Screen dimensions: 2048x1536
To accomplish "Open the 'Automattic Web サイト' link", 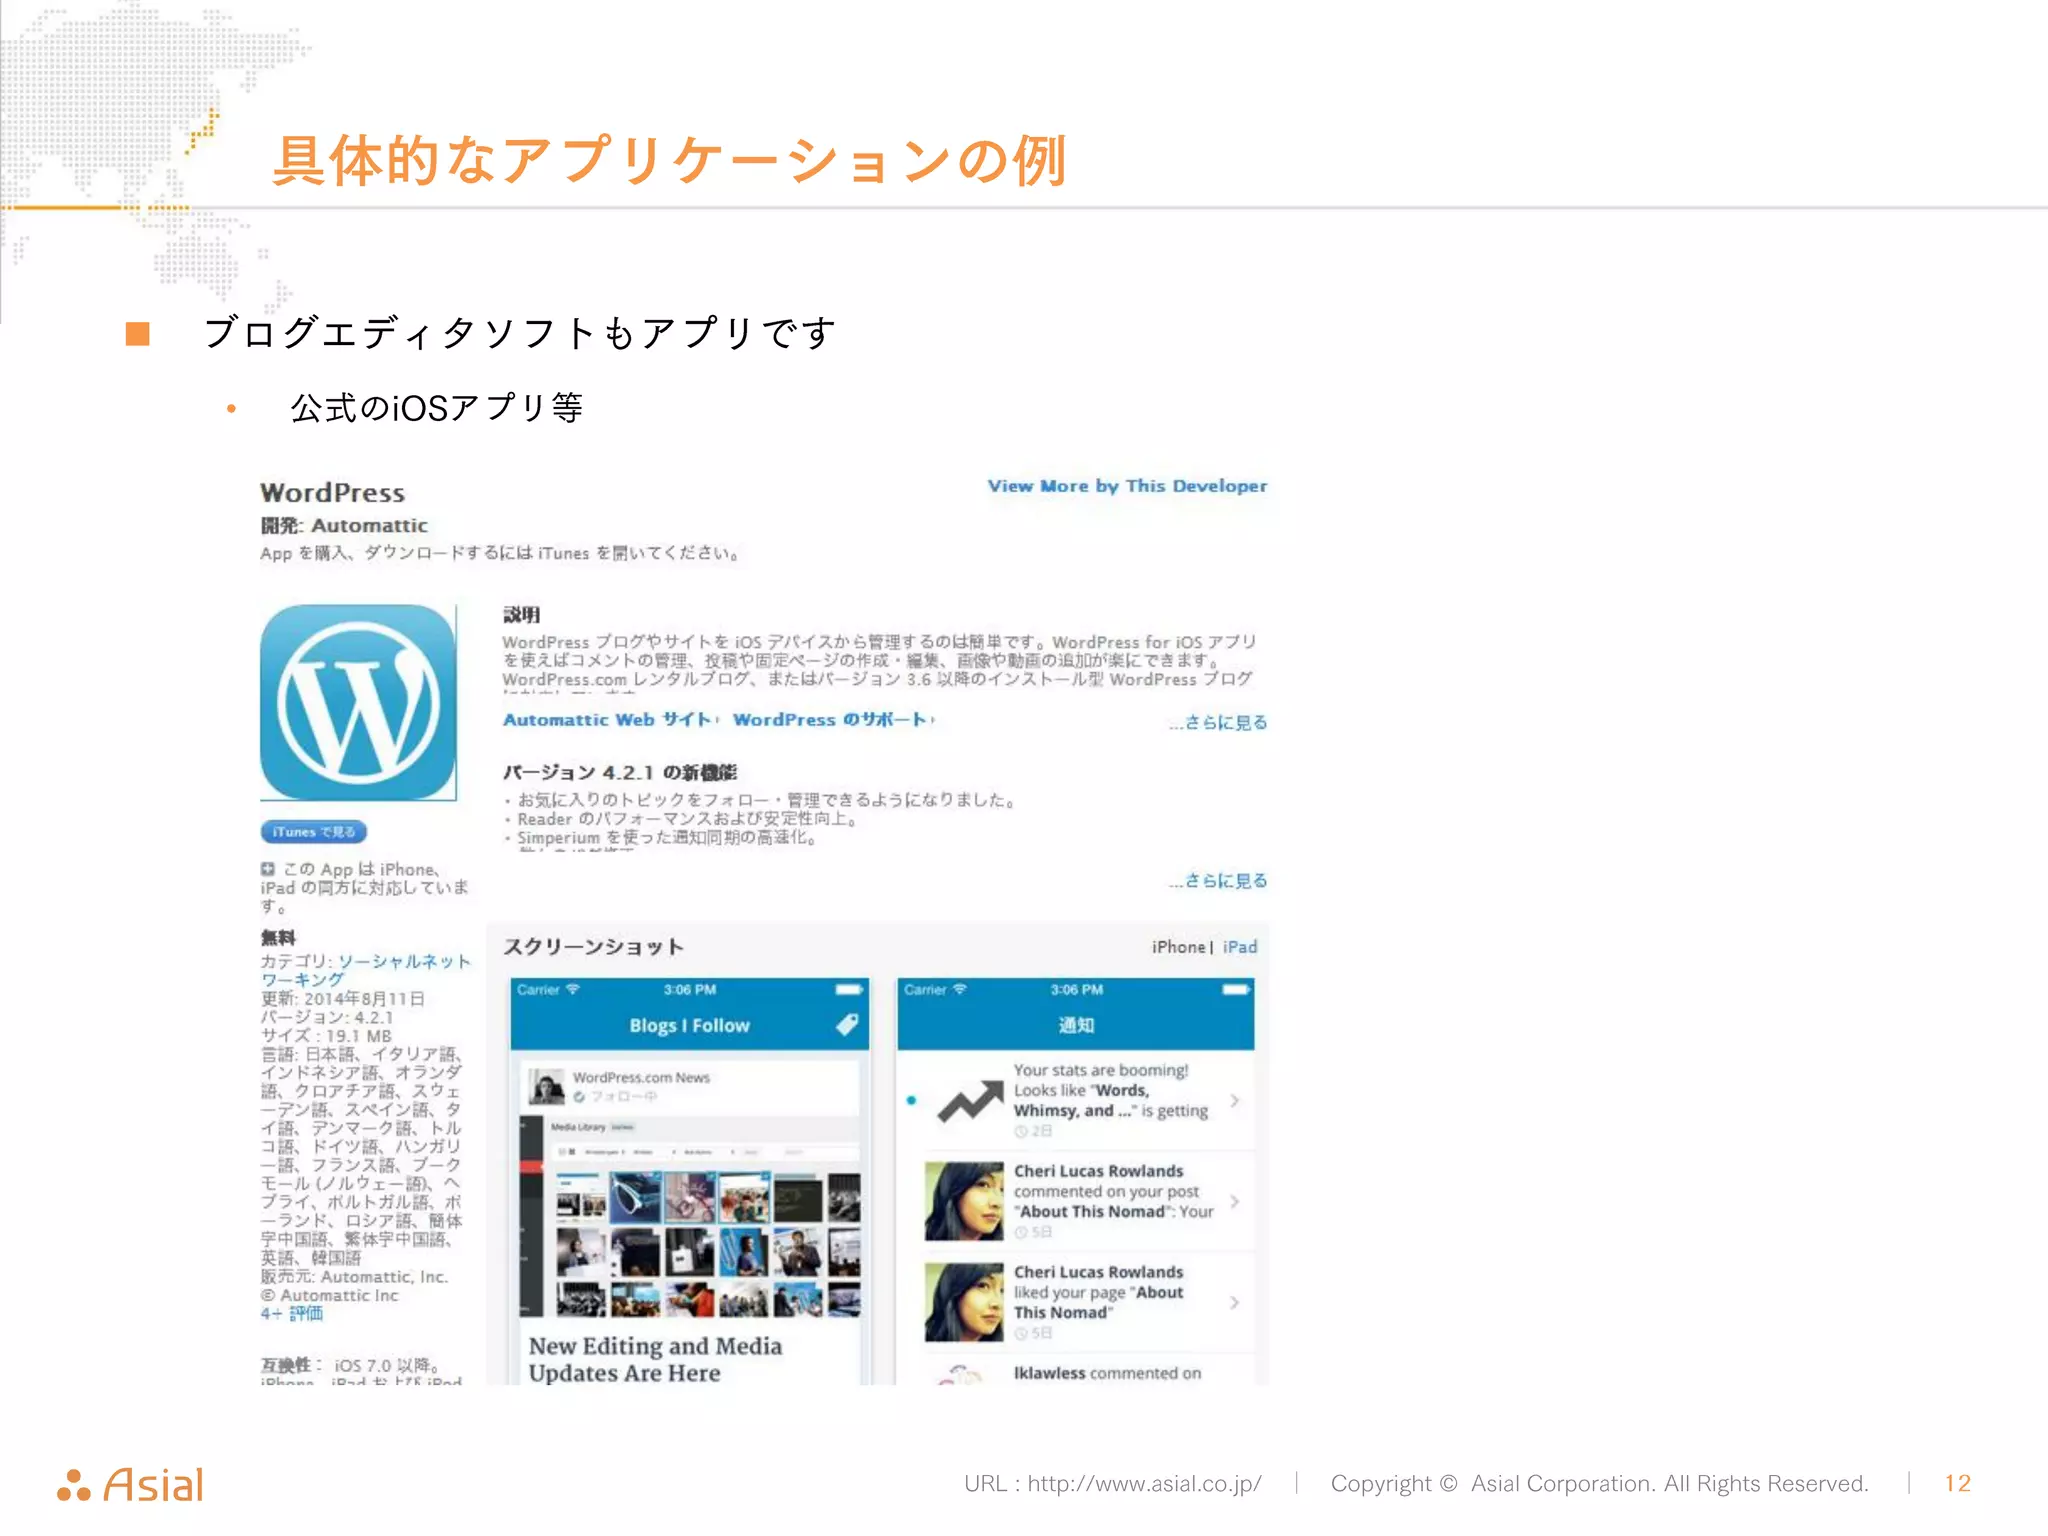I will [x=609, y=720].
